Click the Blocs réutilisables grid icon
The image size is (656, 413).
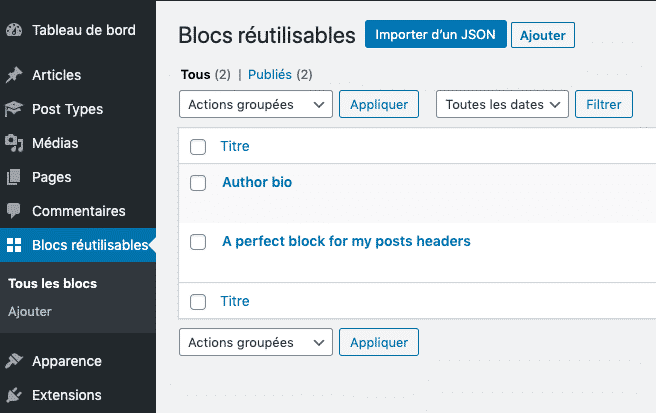[x=14, y=245]
